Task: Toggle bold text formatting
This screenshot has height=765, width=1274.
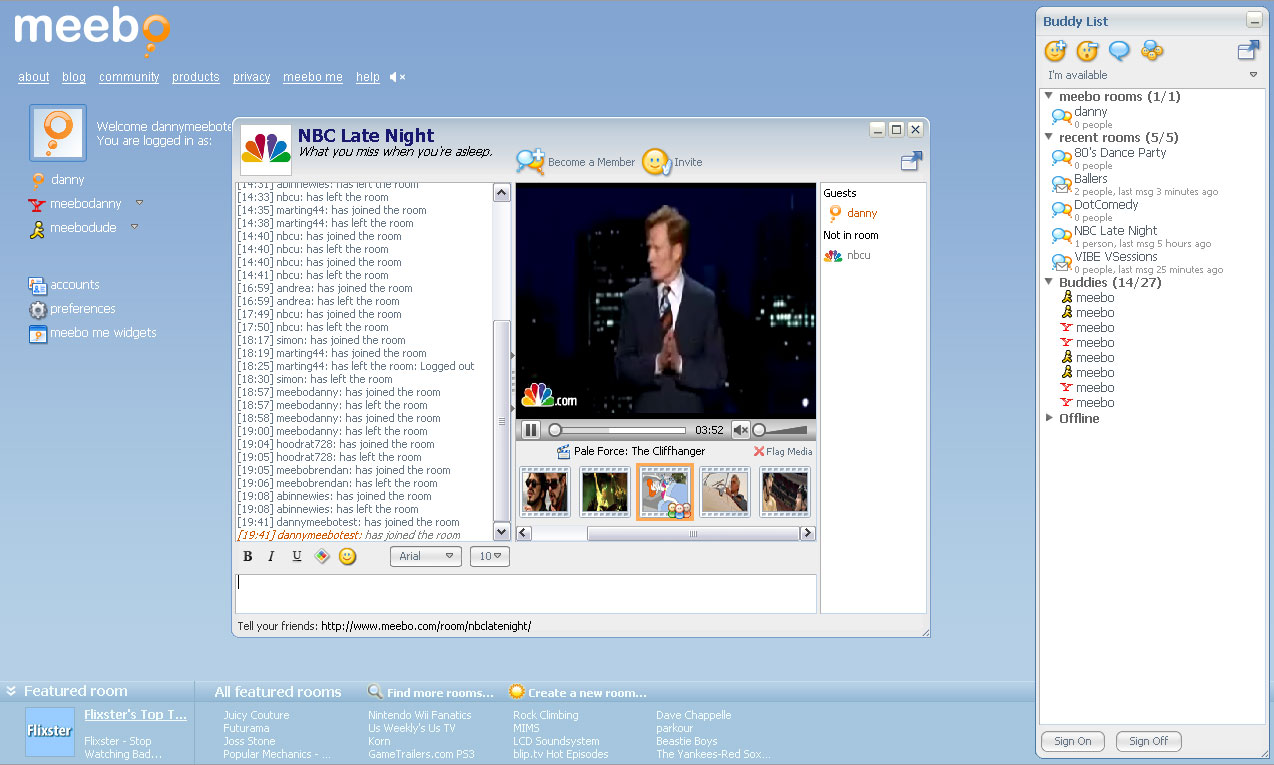Action: pos(248,557)
